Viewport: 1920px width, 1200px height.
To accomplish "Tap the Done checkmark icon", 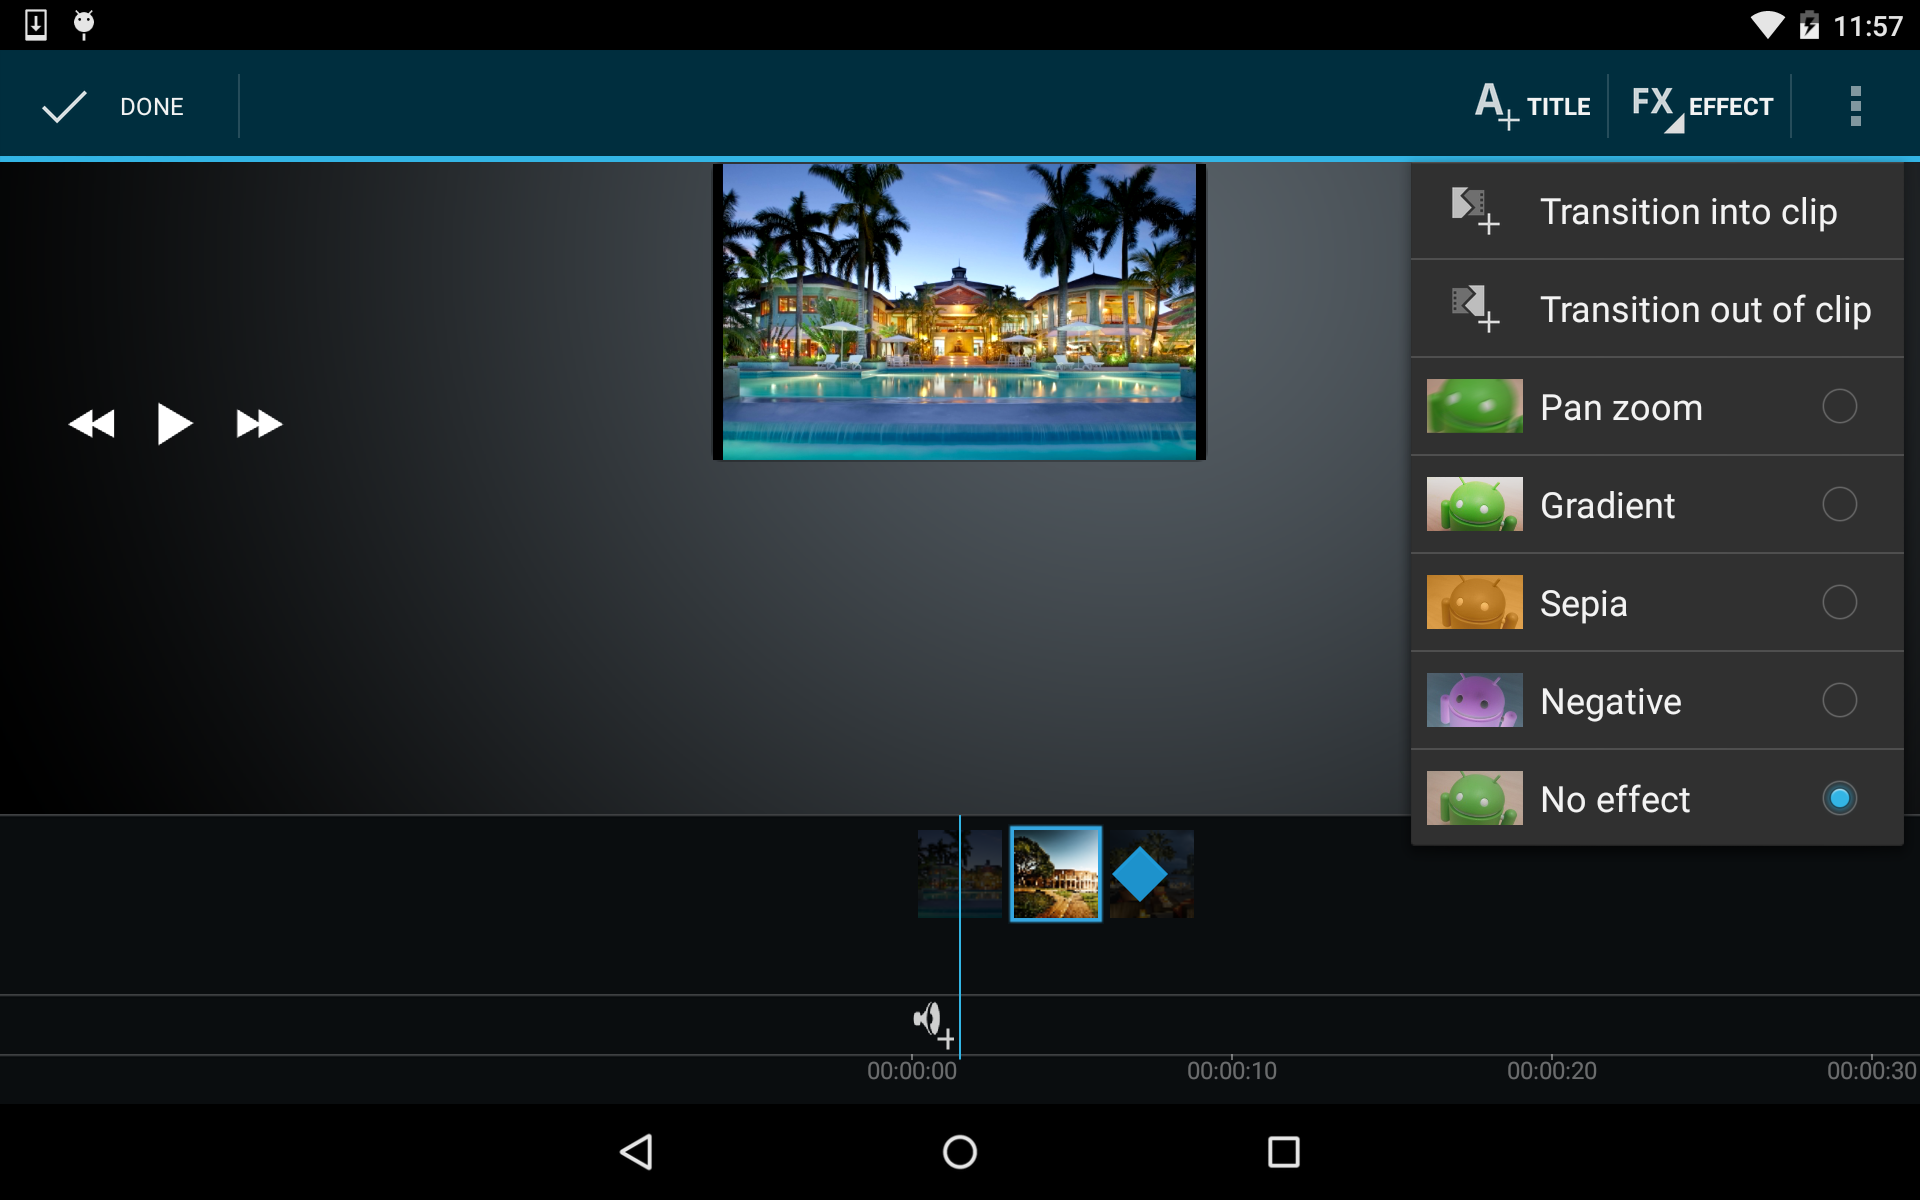I will (x=64, y=106).
